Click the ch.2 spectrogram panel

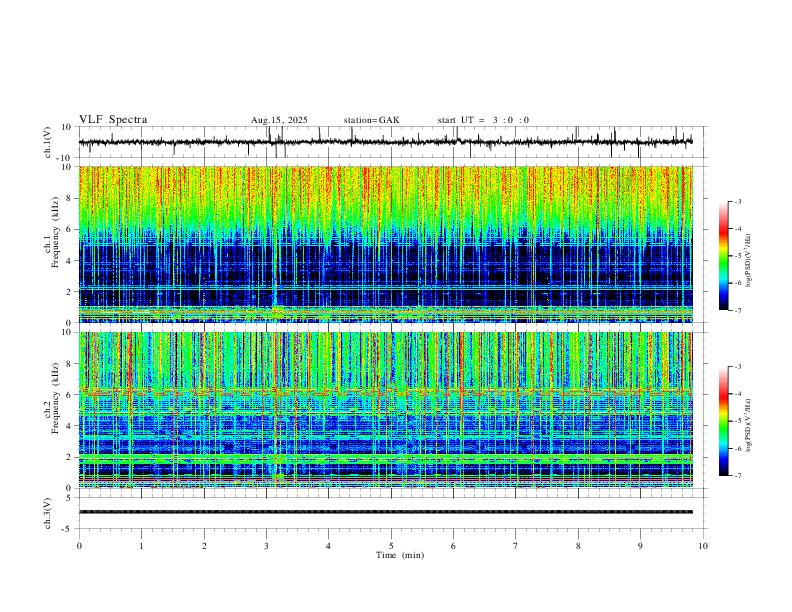tap(386, 410)
